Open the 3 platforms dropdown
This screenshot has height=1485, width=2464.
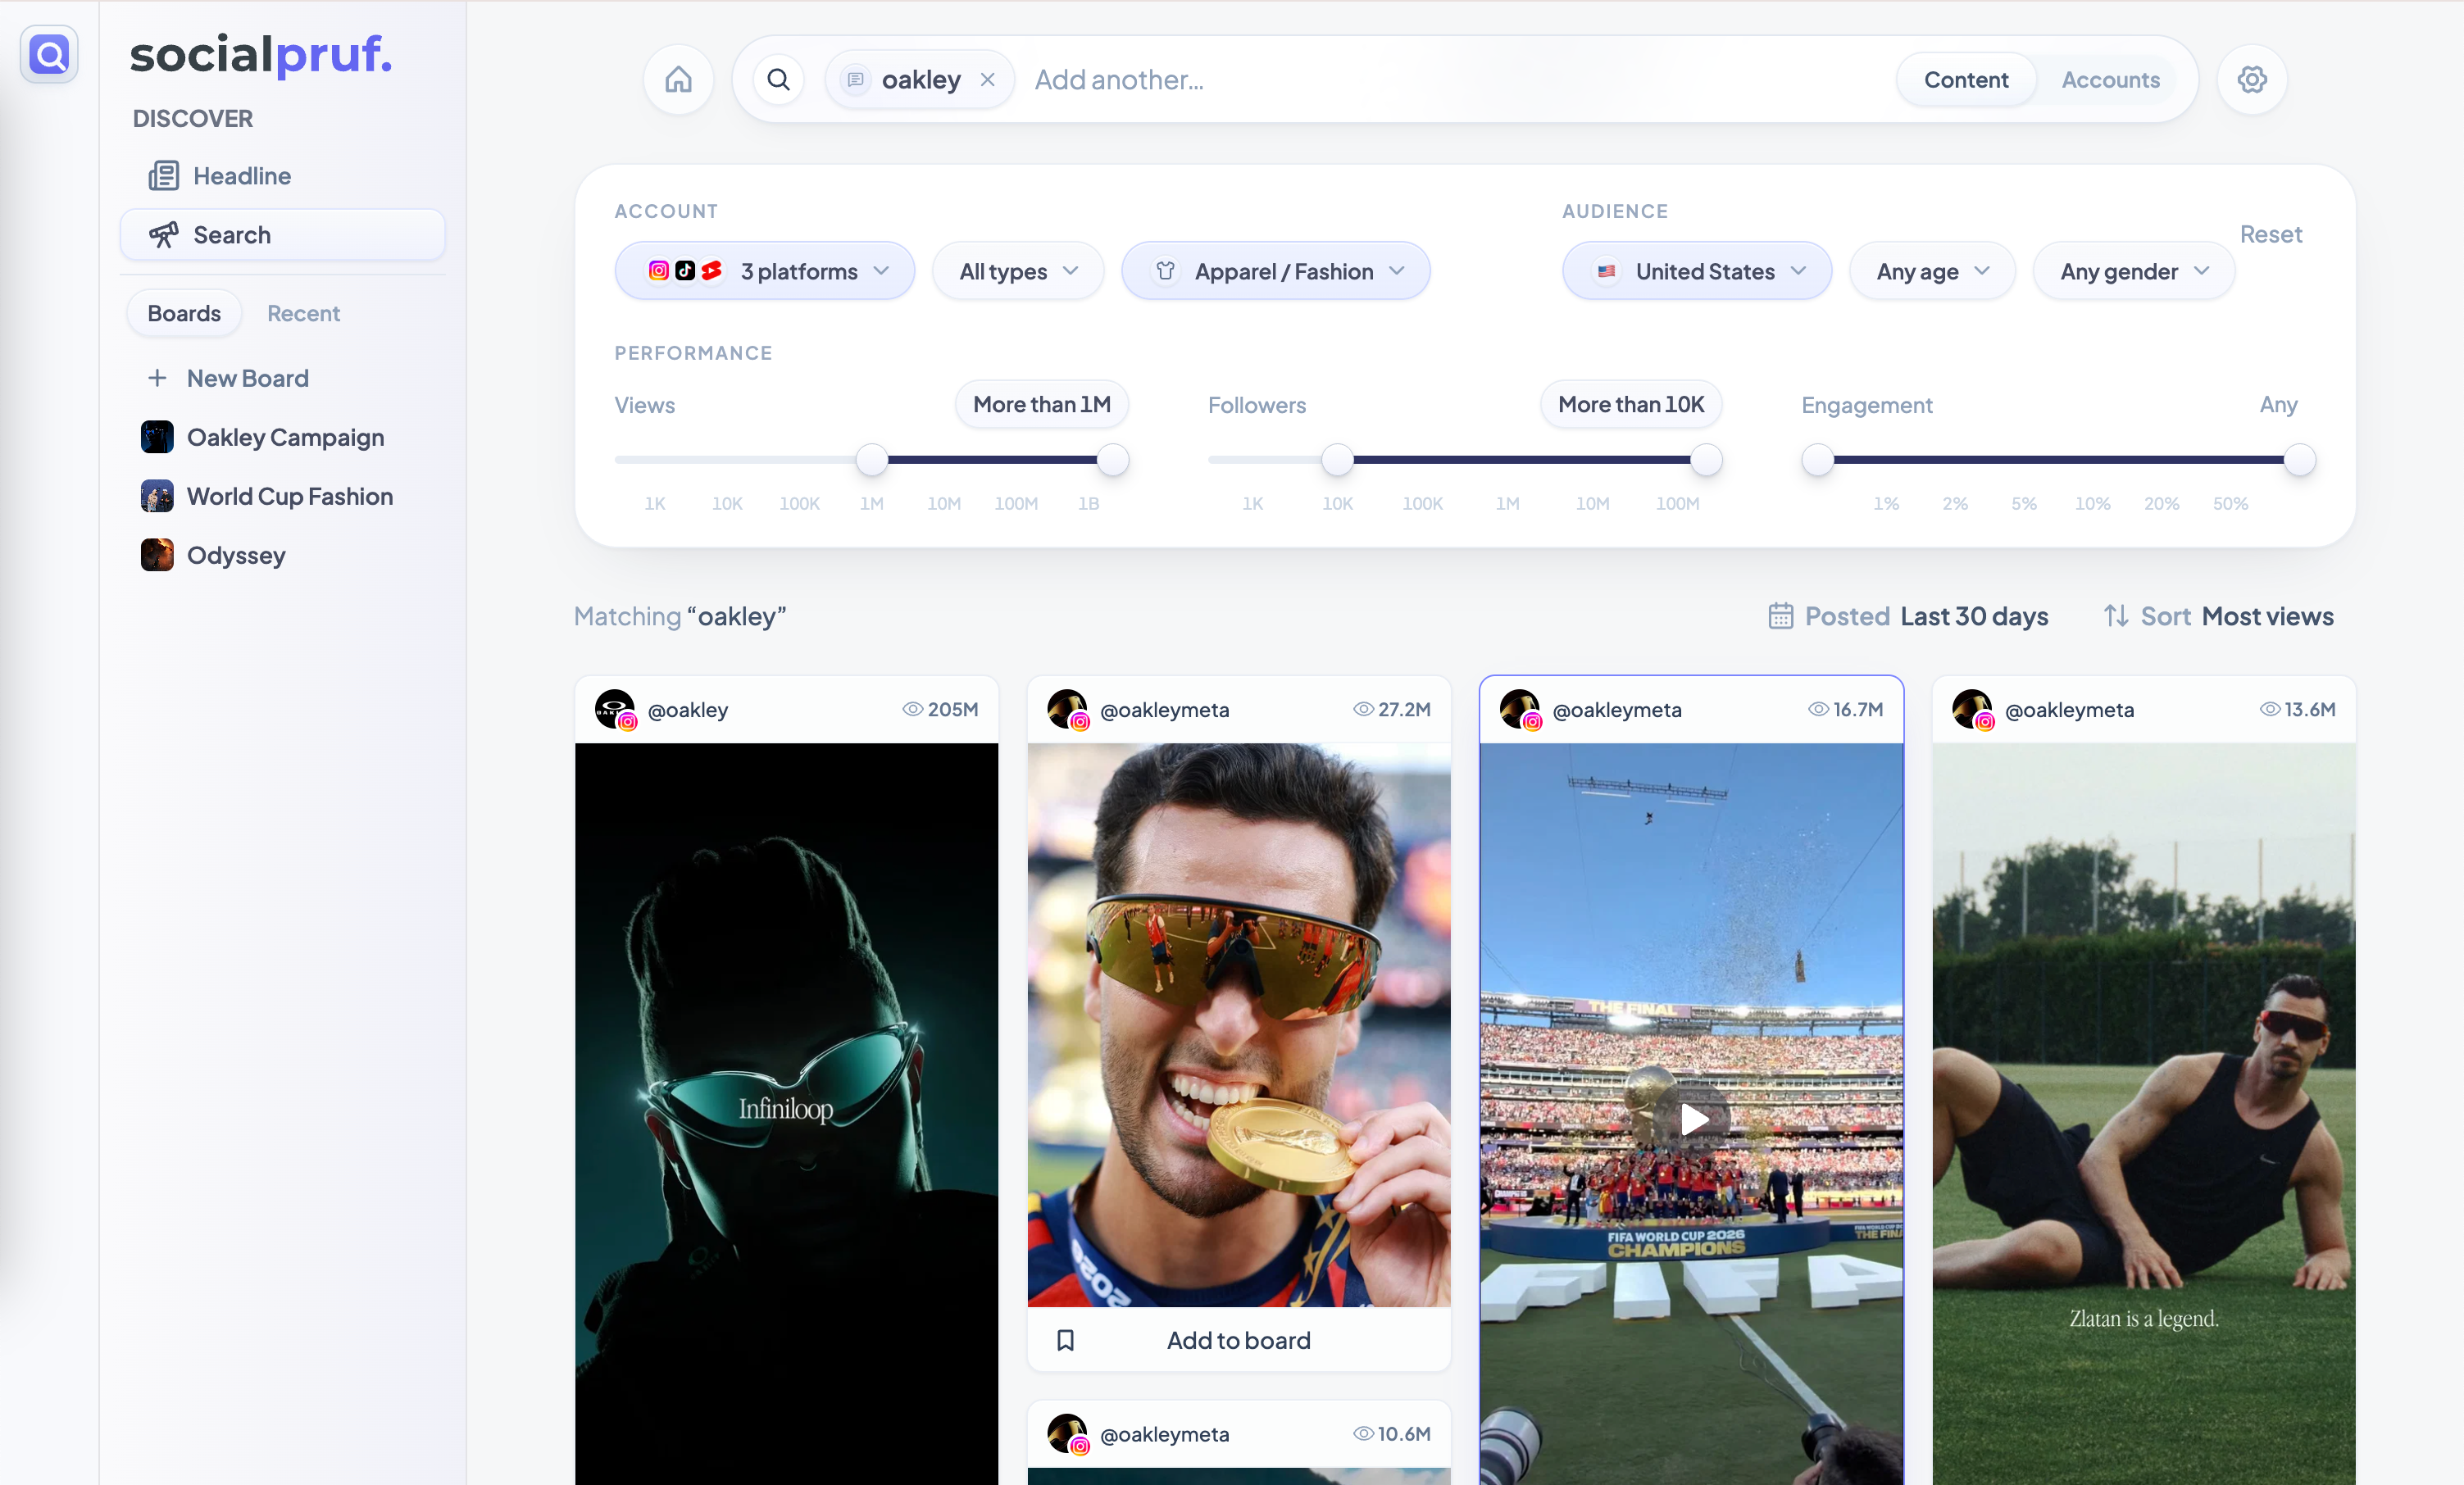click(765, 271)
